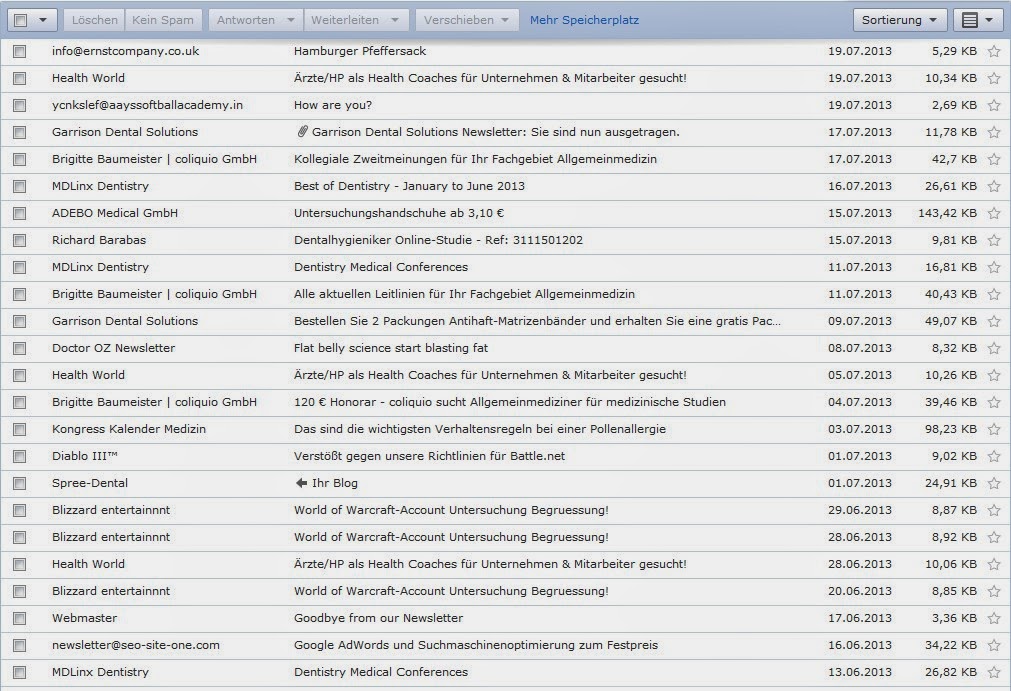Star the 11.07.2013 Dentistry Medical Conferences email
Image resolution: width=1011 pixels, height=691 pixels.
pyautogui.click(x=994, y=267)
